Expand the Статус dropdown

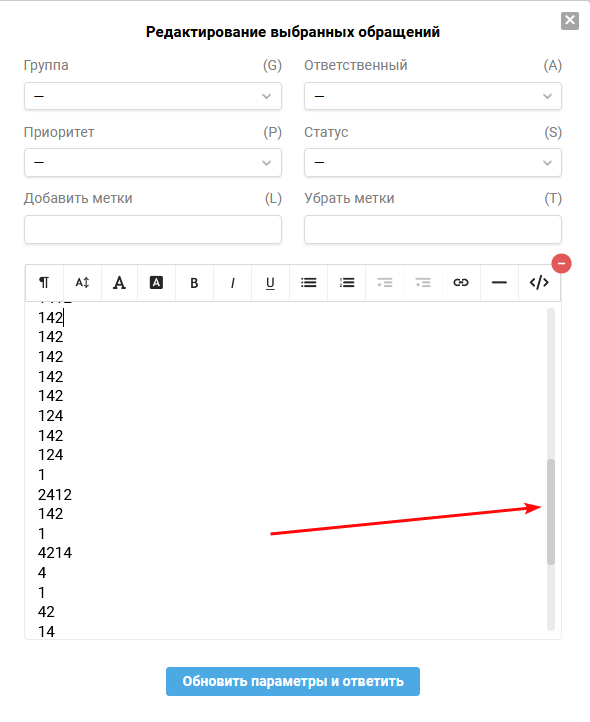pyautogui.click(x=433, y=163)
